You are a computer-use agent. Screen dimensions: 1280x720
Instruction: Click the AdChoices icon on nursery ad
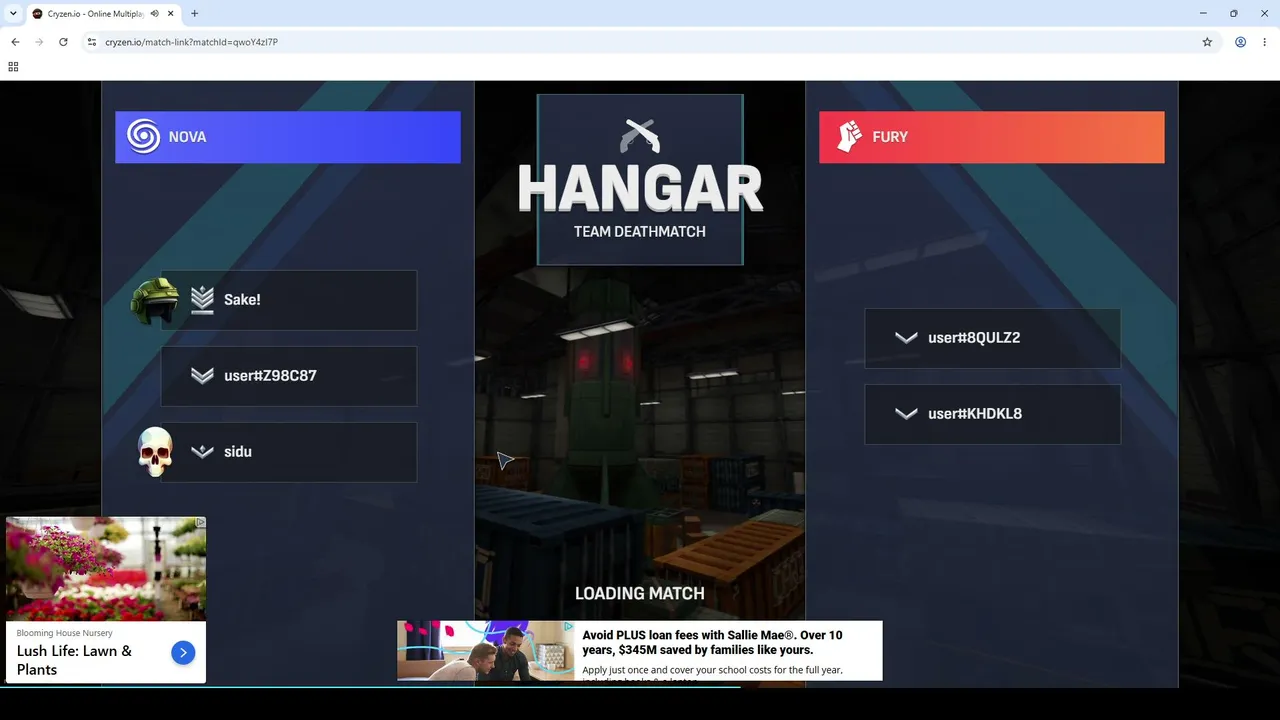pos(200,522)
